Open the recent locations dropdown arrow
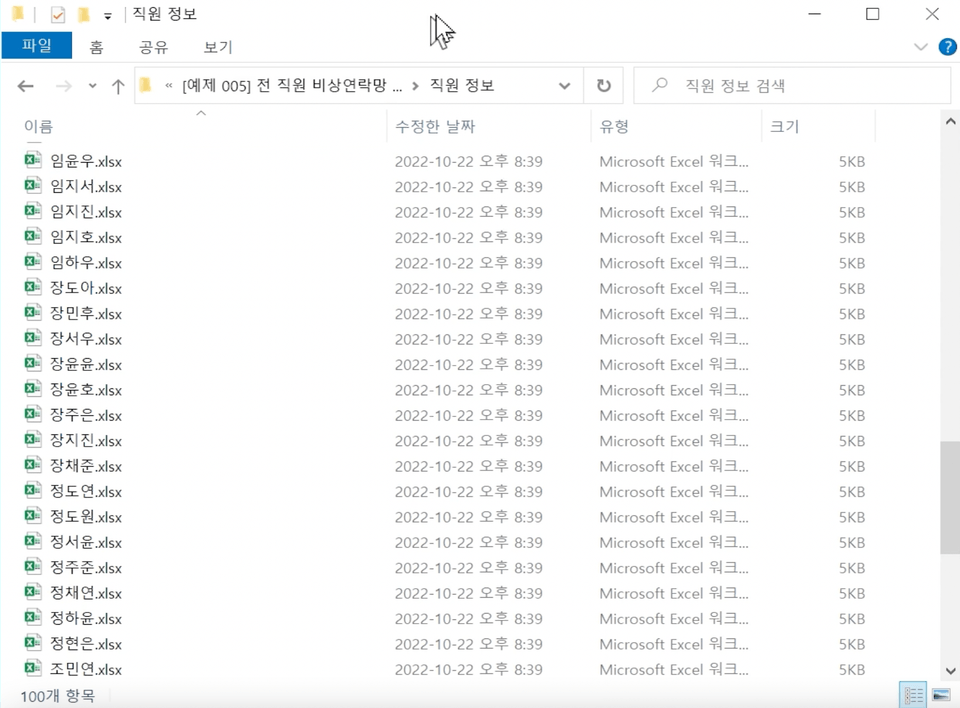This screenshot has width=960, height=708. [x=92, y=86]
